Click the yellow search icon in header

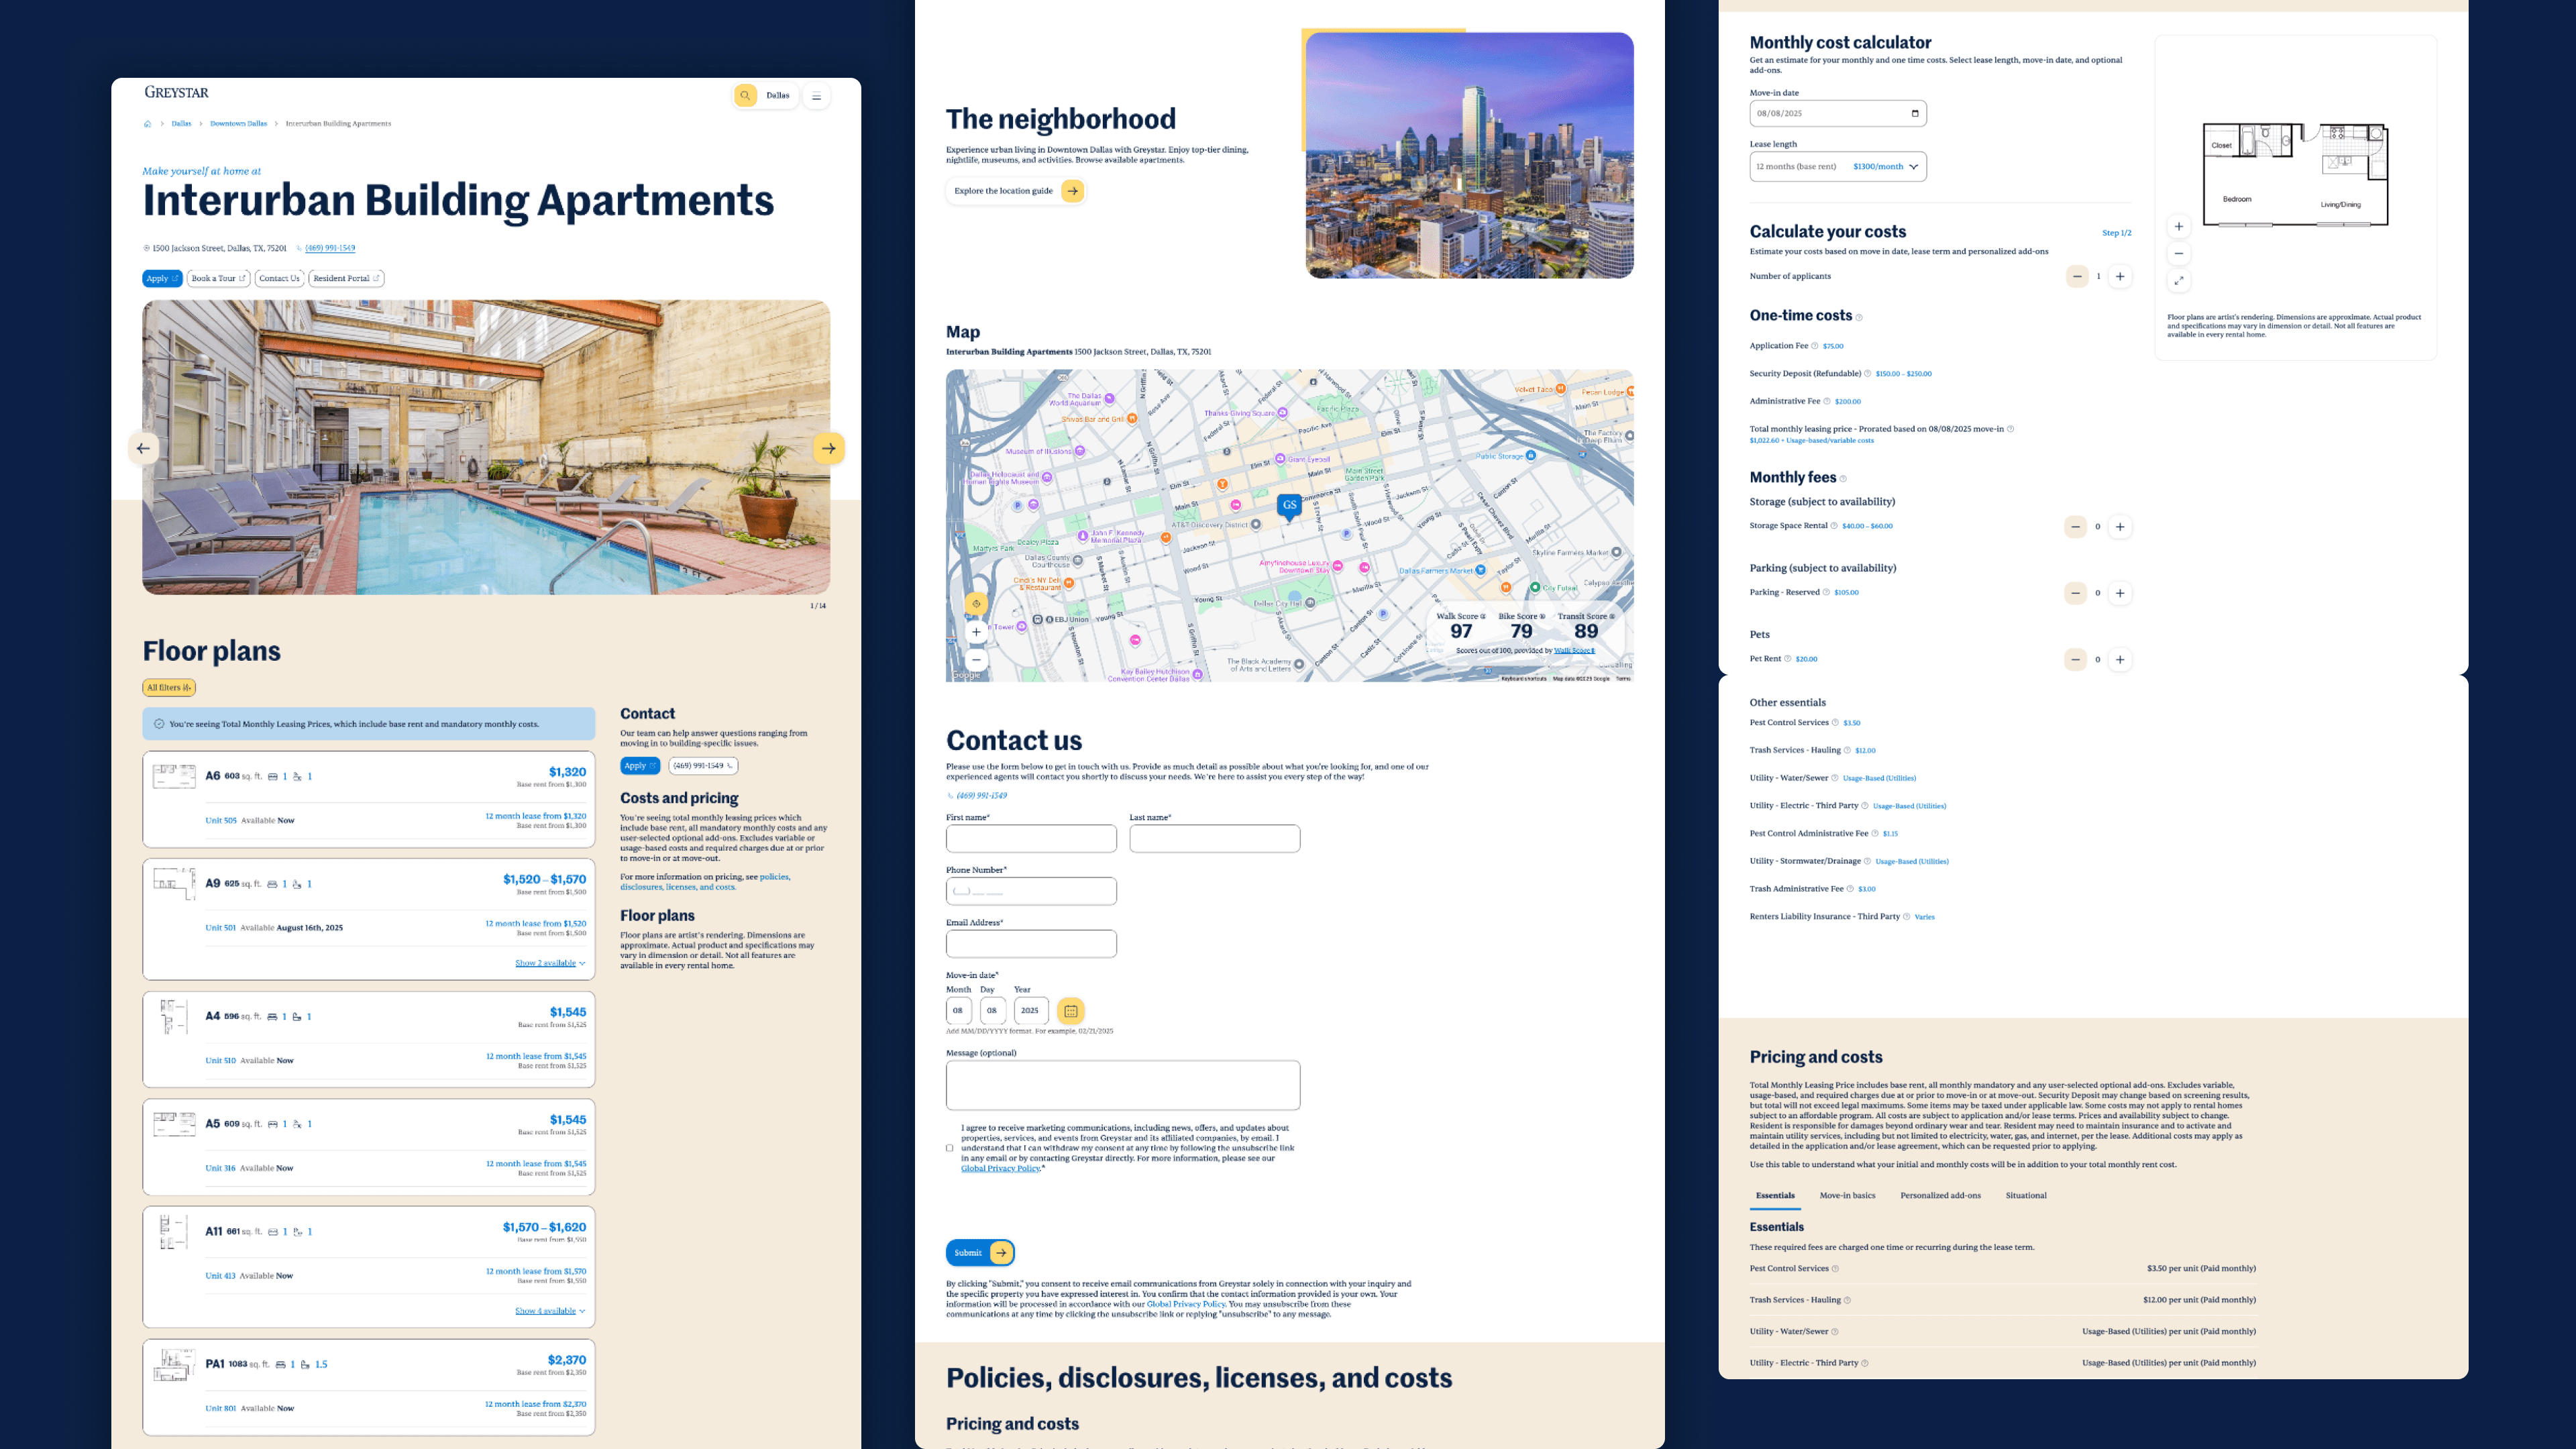coord(745,96)
